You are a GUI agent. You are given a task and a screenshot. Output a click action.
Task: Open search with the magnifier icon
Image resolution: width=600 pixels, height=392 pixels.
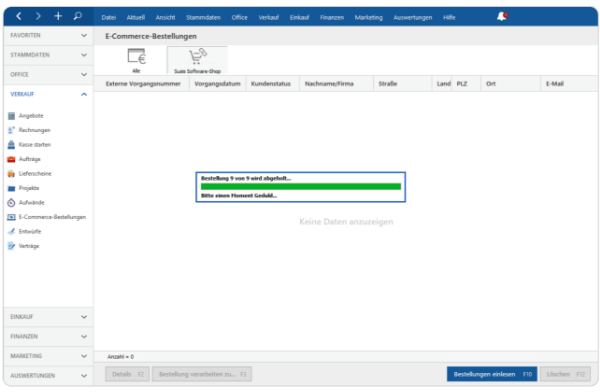point(78,16)
